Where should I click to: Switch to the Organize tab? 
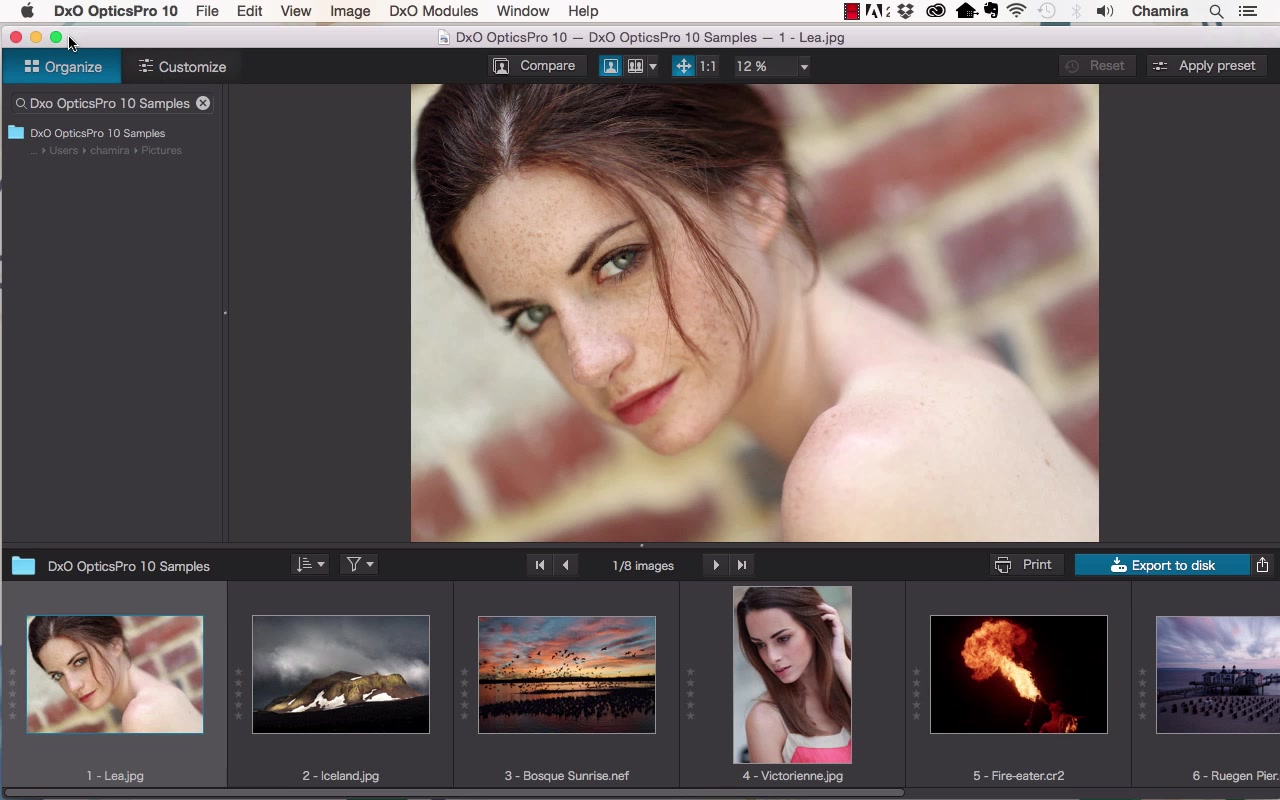click(x=62, y=67)
